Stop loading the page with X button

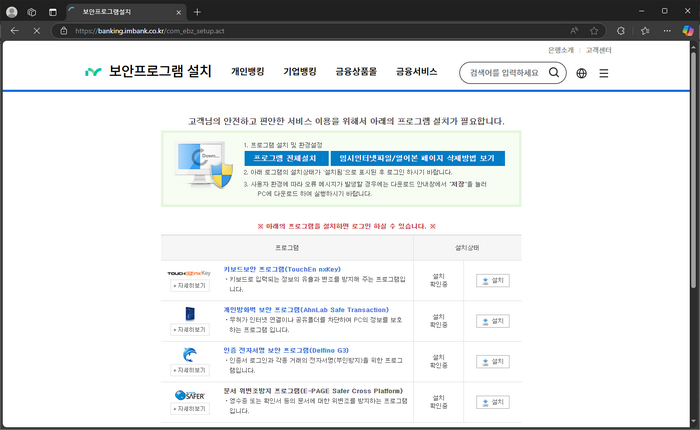(x=37, y=31)
